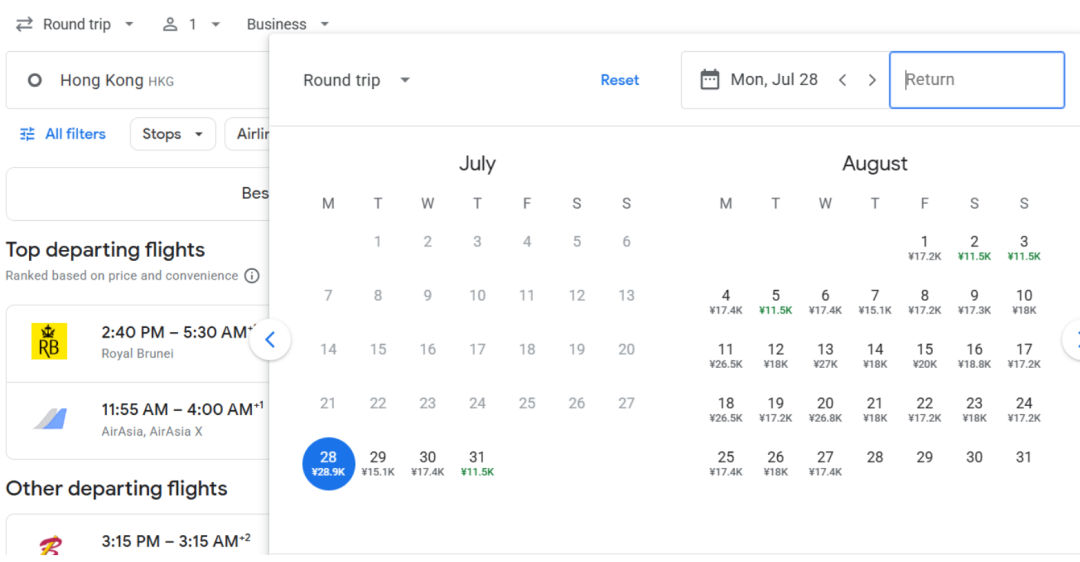Click the Hong Kong origin circle icon
This screenshot has width=1080, height=562.
34,81
